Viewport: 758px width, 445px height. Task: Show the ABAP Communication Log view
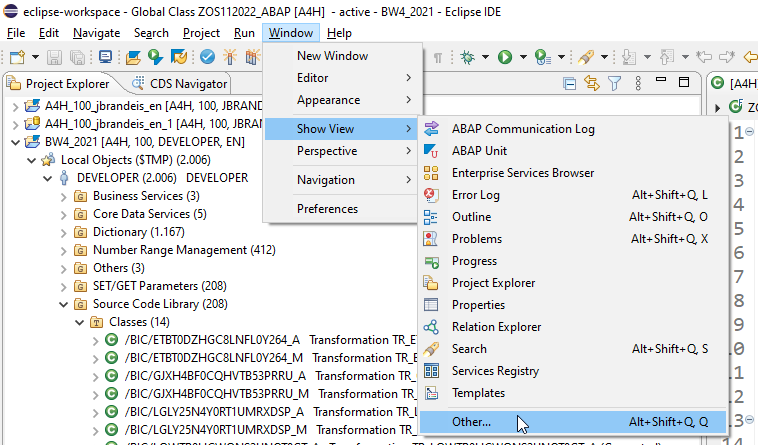[572, 129]
